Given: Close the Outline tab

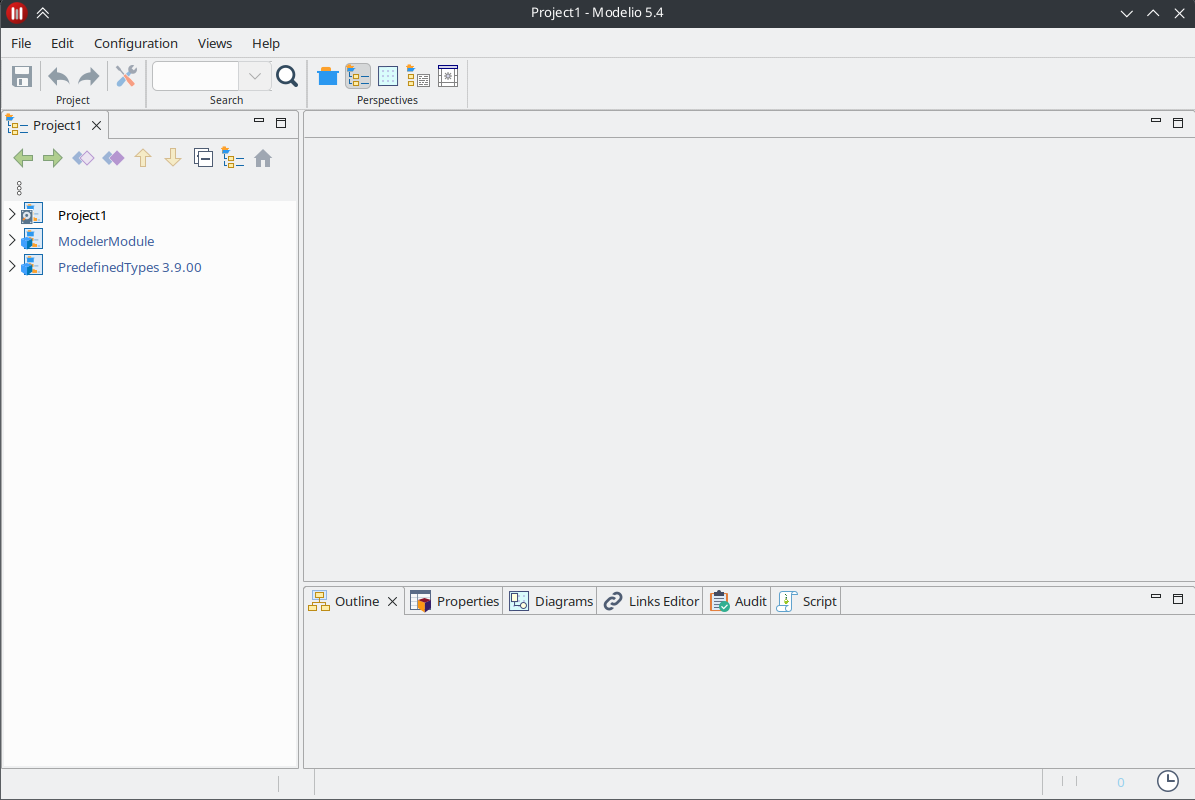Looking at the screenshot, I should (392, 602).
